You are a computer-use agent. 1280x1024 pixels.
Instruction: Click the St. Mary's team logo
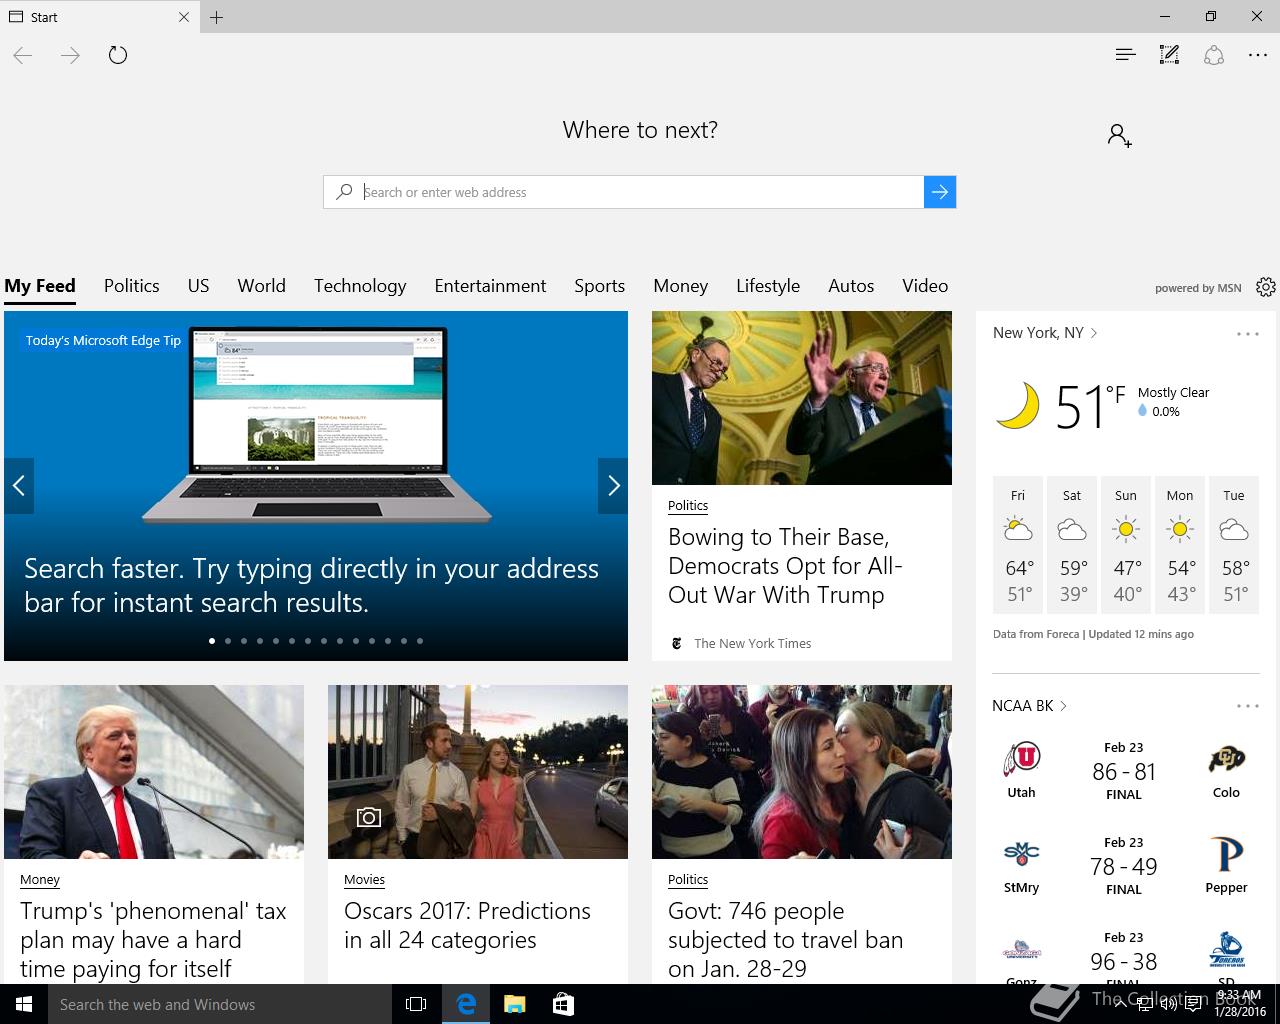click(1021, 855)
